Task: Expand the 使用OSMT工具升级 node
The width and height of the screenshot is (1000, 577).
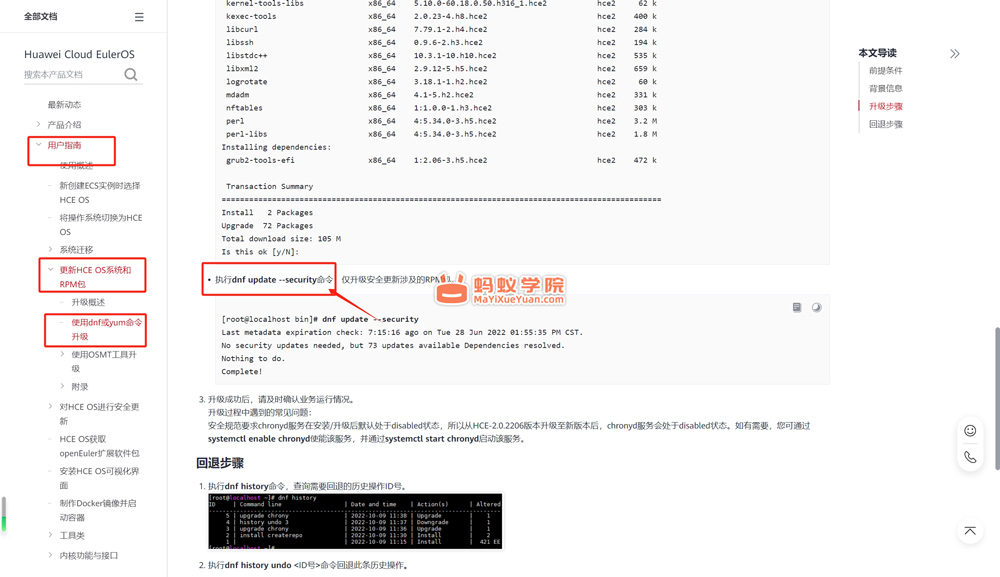Action: point(62,354)
